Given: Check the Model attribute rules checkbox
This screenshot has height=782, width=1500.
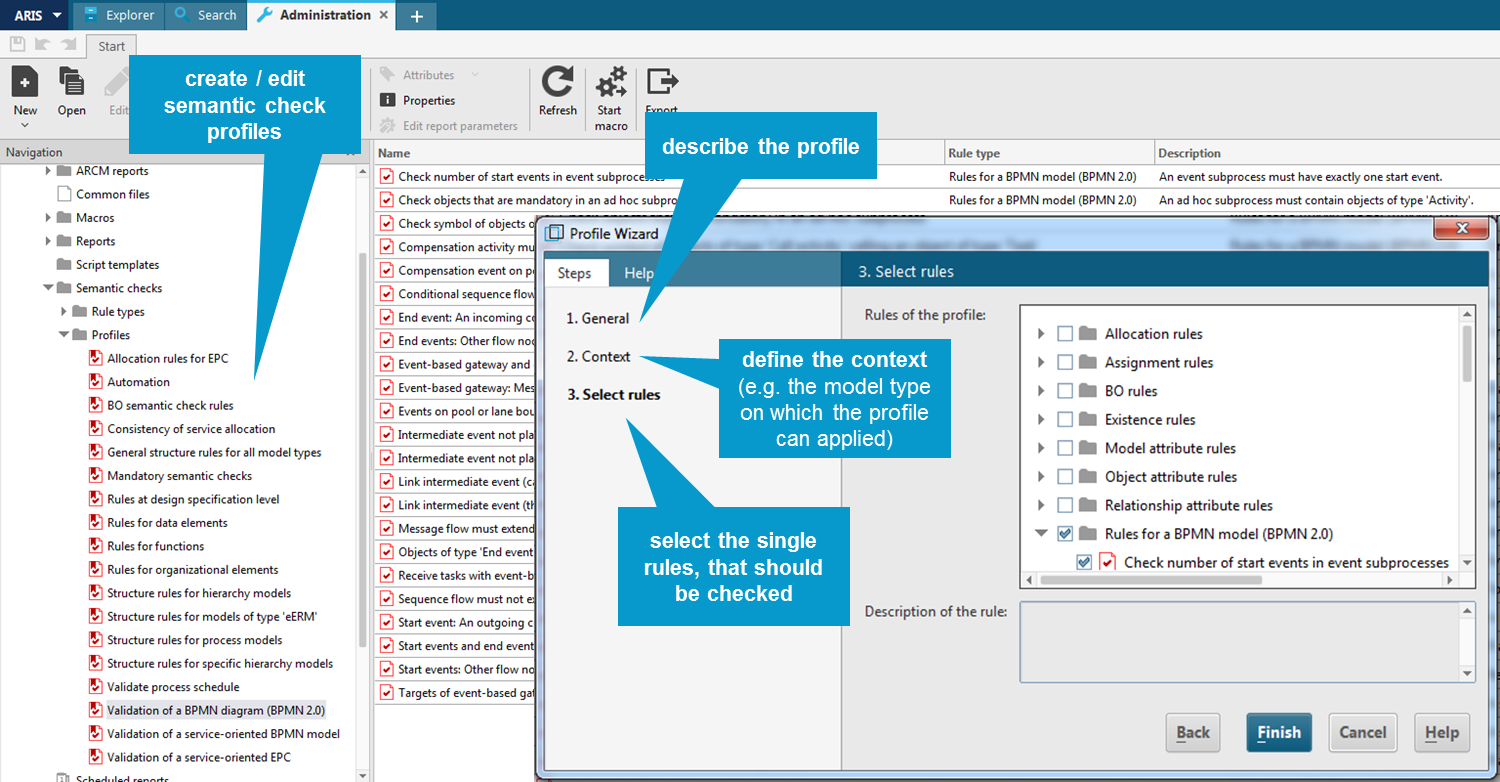Looking at the screenshot, I should [x=1066, y=448].
